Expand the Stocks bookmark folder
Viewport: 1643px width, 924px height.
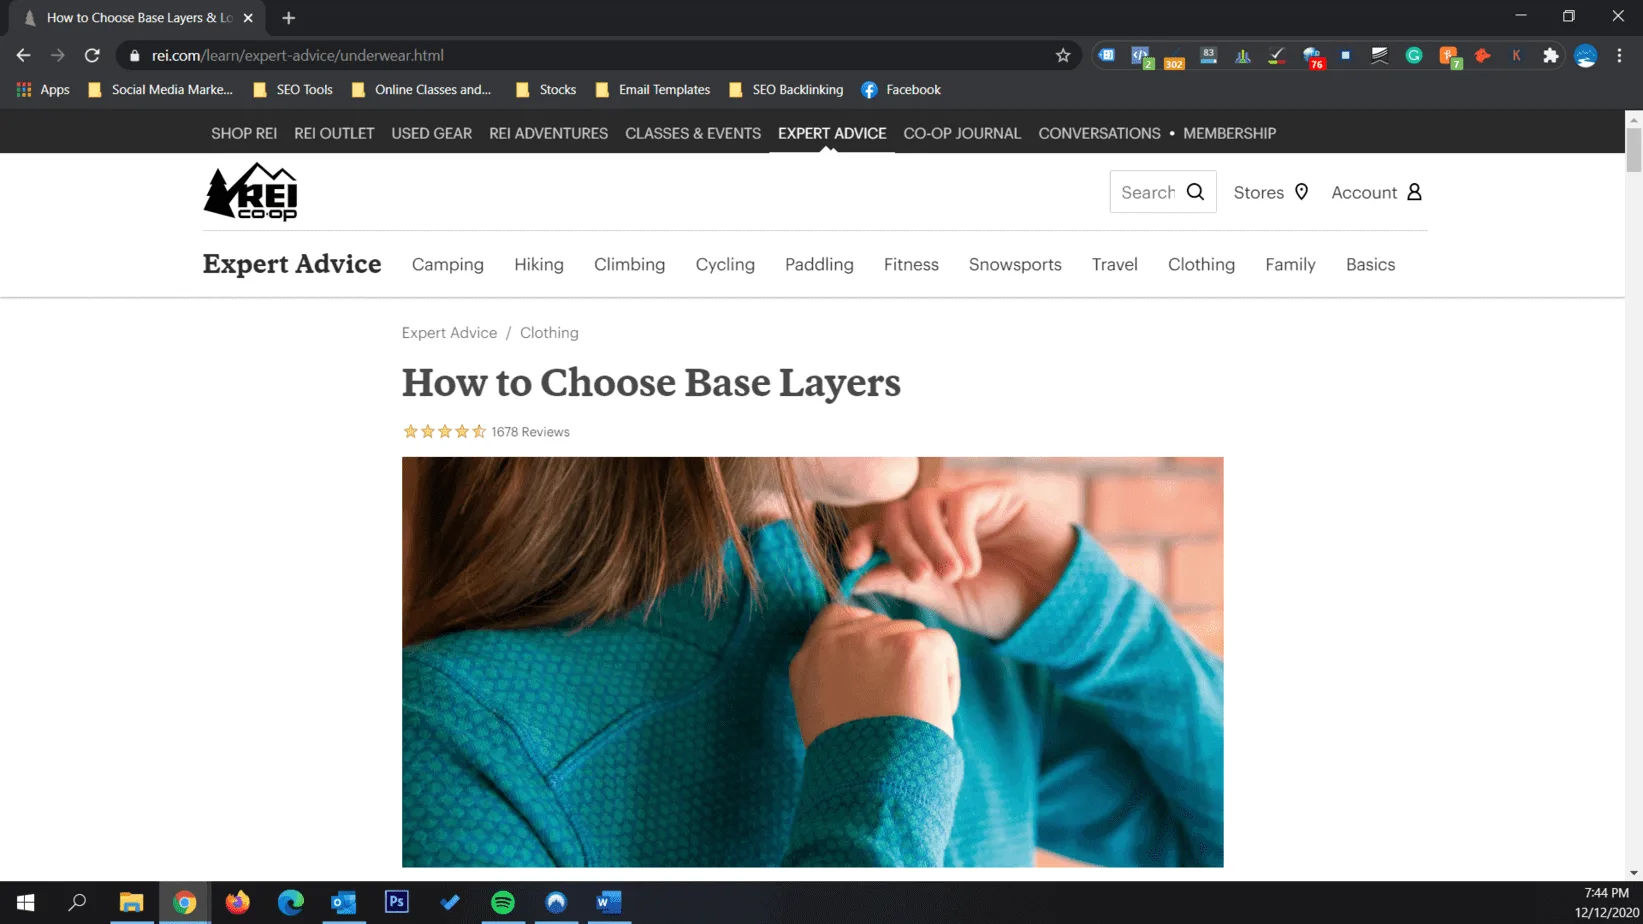tap(546, 90)
